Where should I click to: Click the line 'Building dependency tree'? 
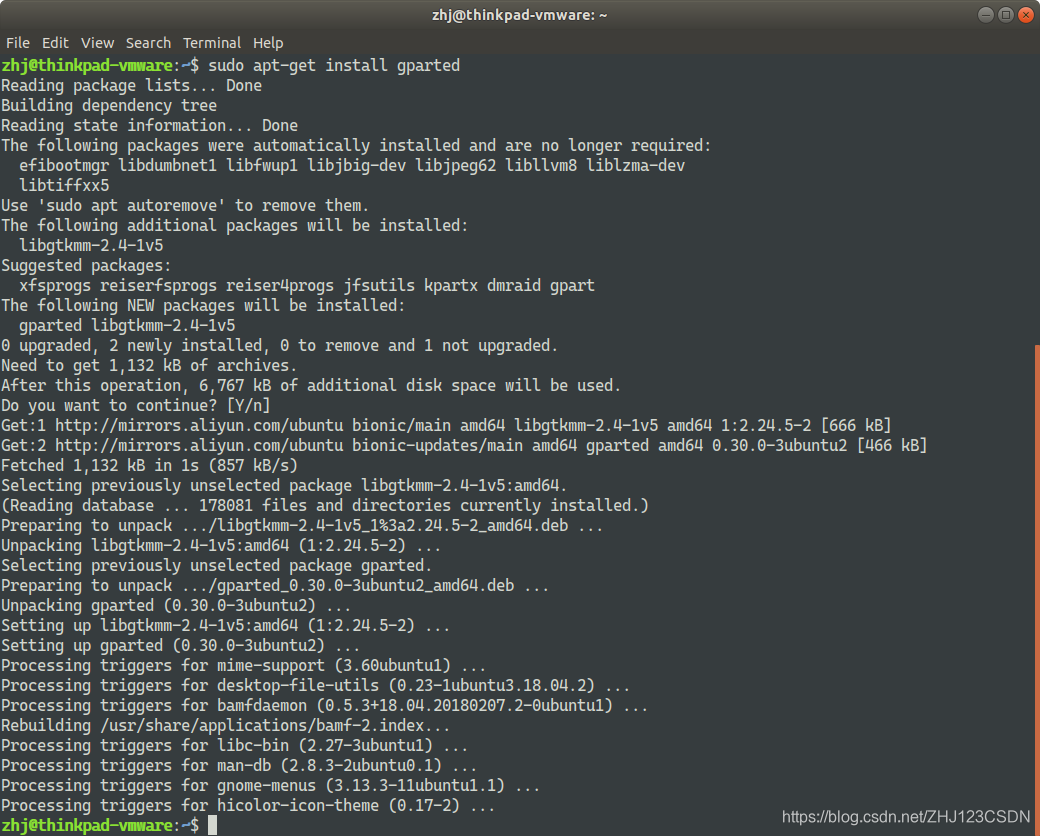click(109, 105)
